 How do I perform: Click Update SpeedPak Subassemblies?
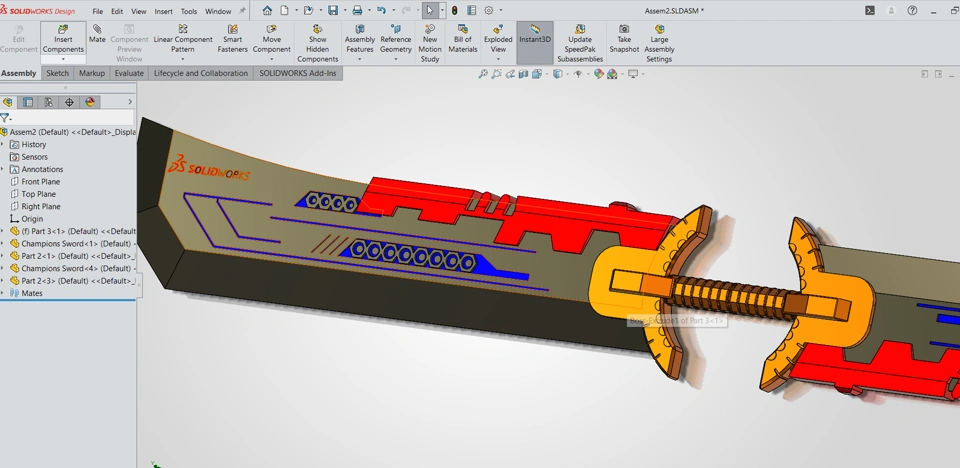[580, 43]
